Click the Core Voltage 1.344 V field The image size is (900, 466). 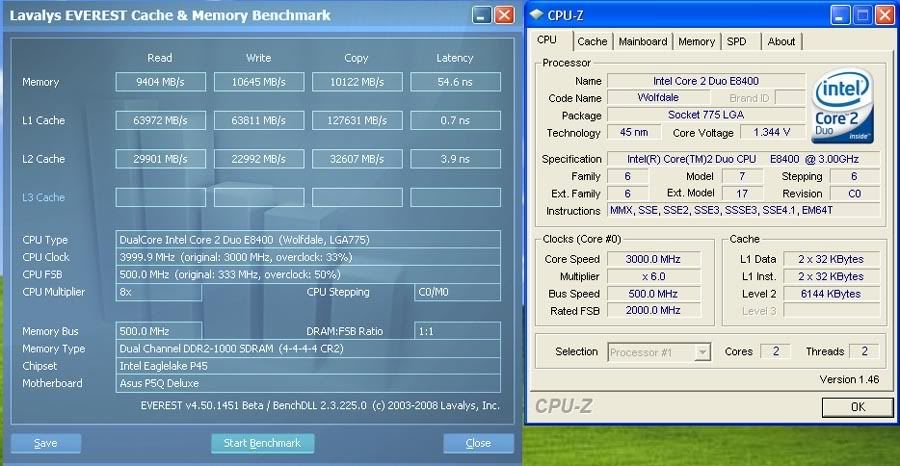click(x=773, y=132)
